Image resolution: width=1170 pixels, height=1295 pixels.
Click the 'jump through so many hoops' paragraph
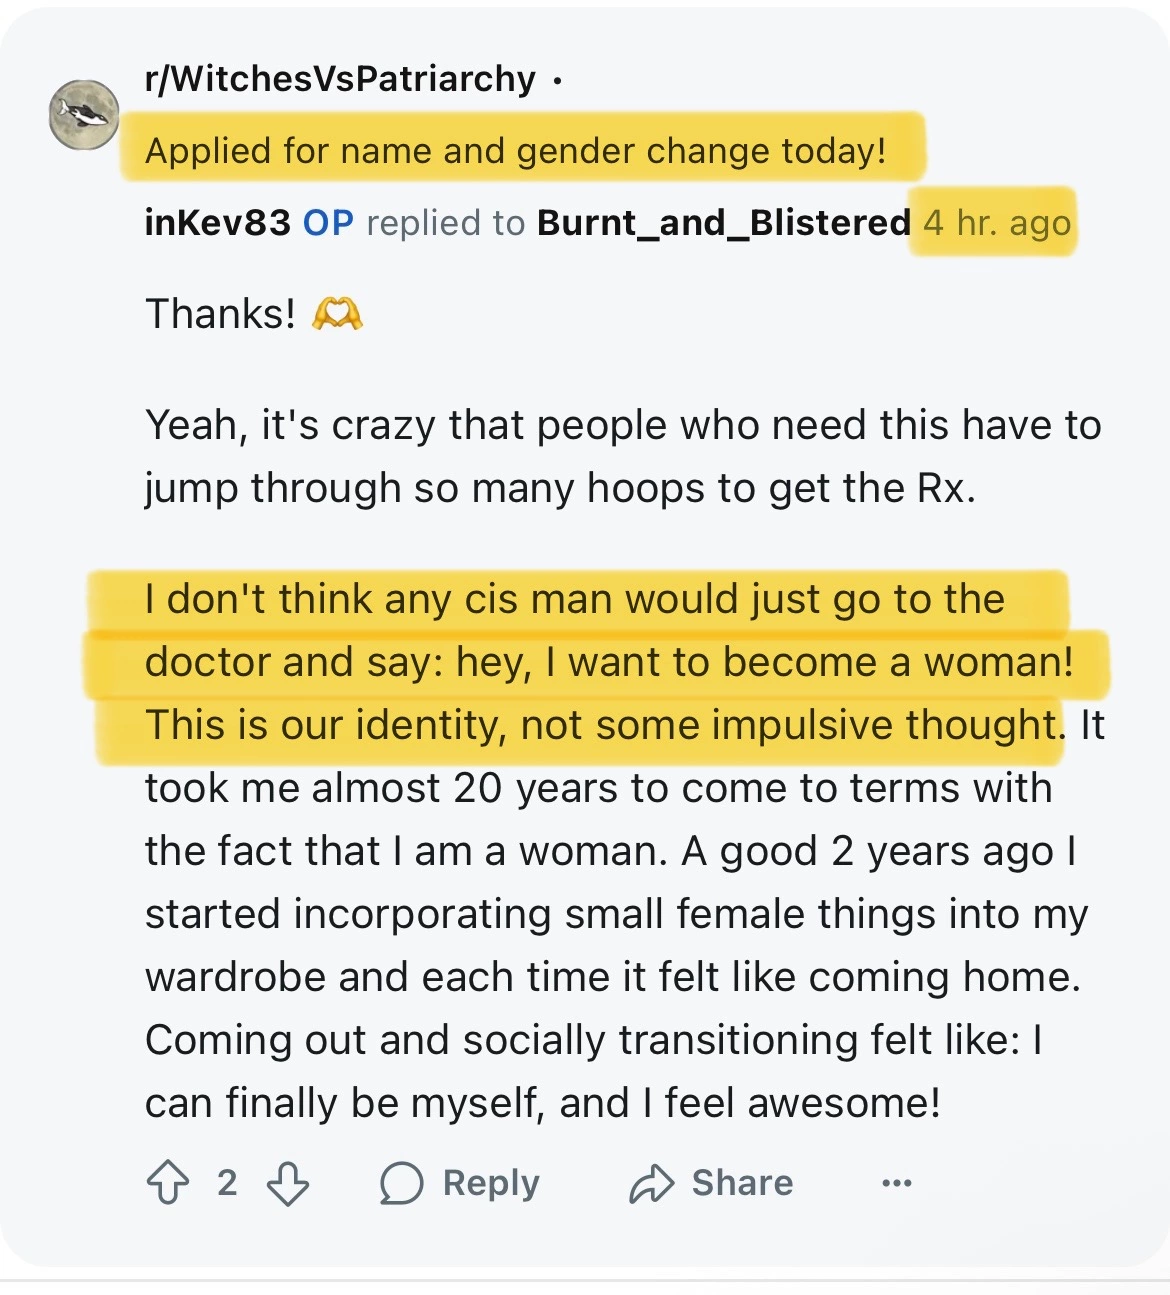click(x=560, y=488)
